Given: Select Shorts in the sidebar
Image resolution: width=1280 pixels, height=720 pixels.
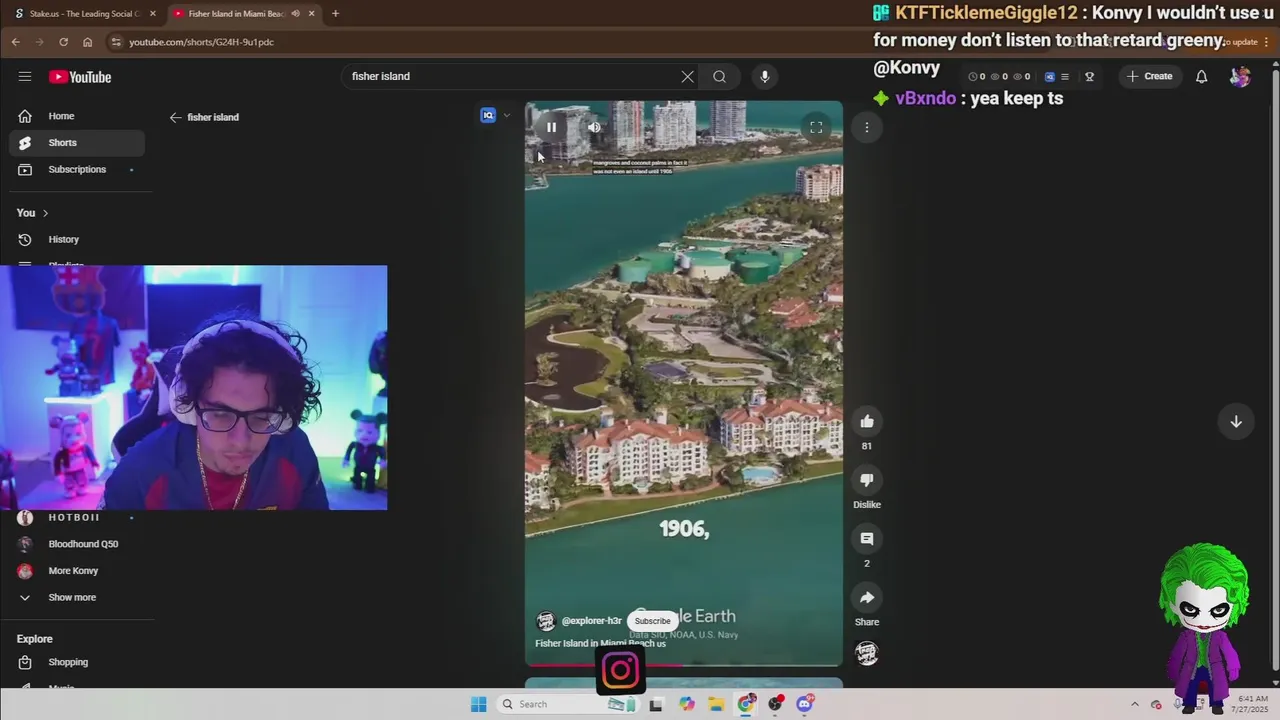Looking at the screenshot, I should point(77,143).
